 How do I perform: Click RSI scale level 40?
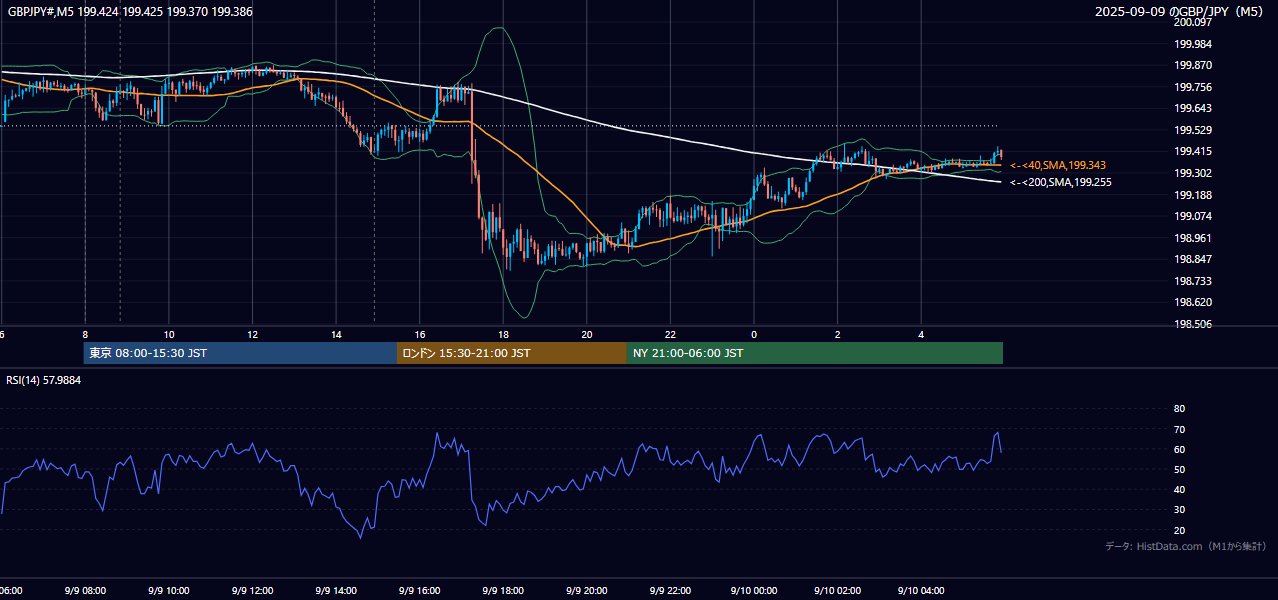pyautogui.click(x=1179, y=490)
